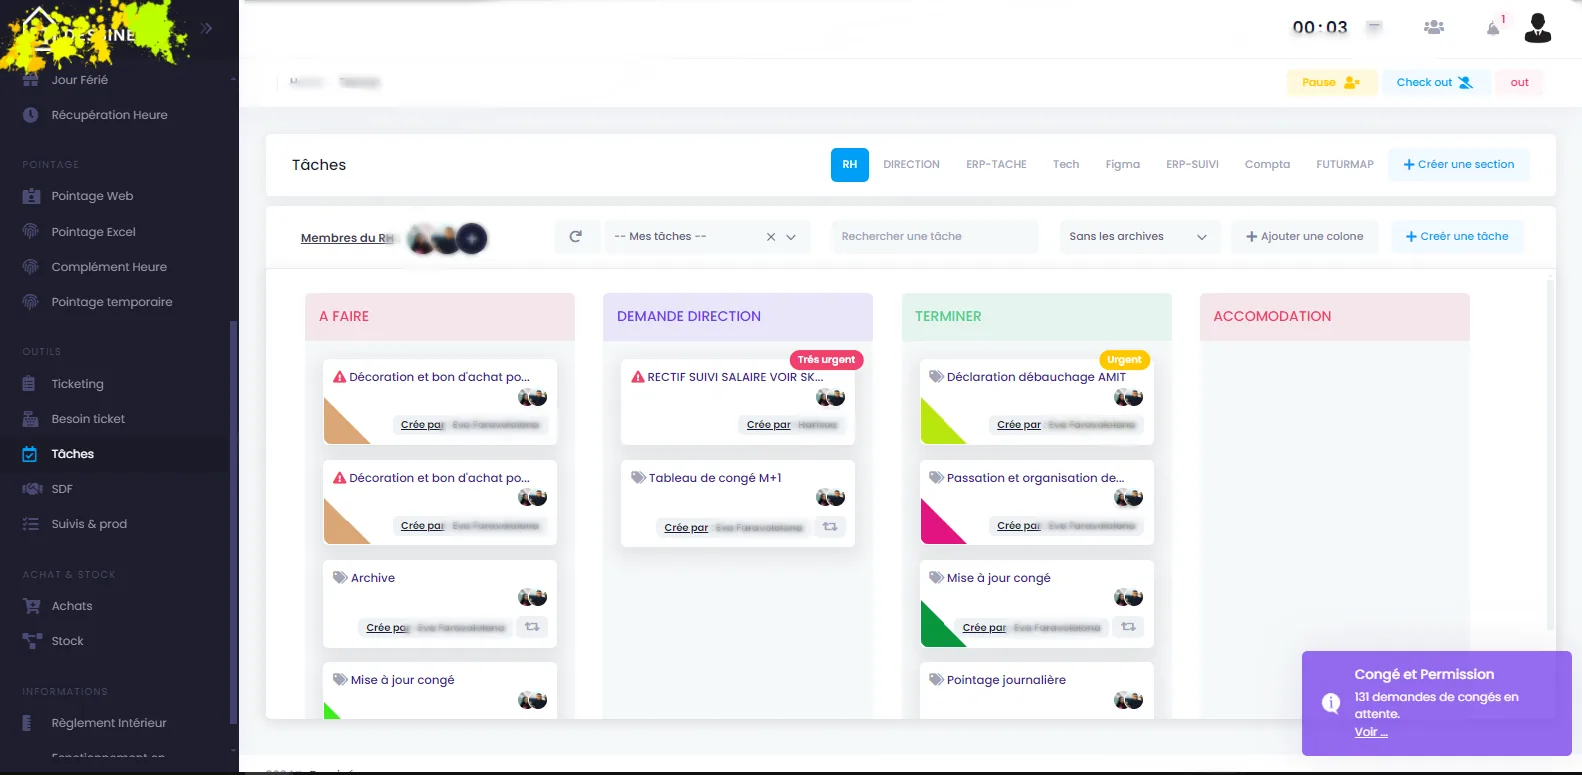Switch to the DIRECTION section tab
This screenshot has width=1582, height=775.
(x=911, y=165)
